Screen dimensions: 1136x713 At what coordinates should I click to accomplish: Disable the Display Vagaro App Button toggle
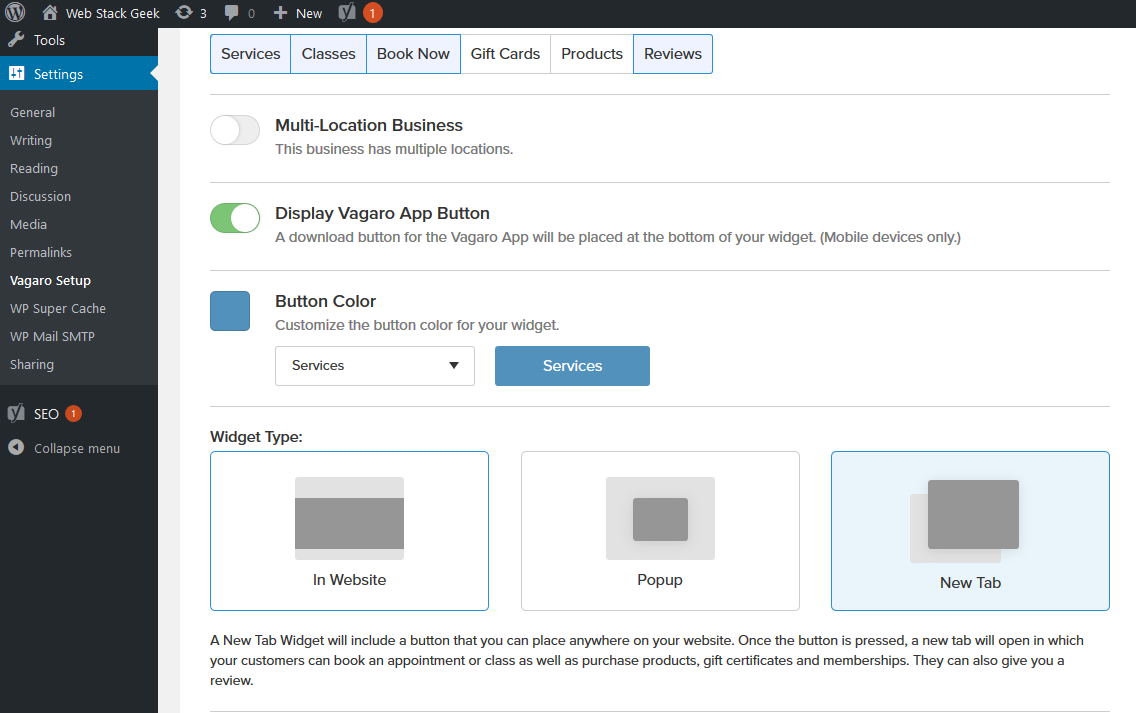[235, 218]
